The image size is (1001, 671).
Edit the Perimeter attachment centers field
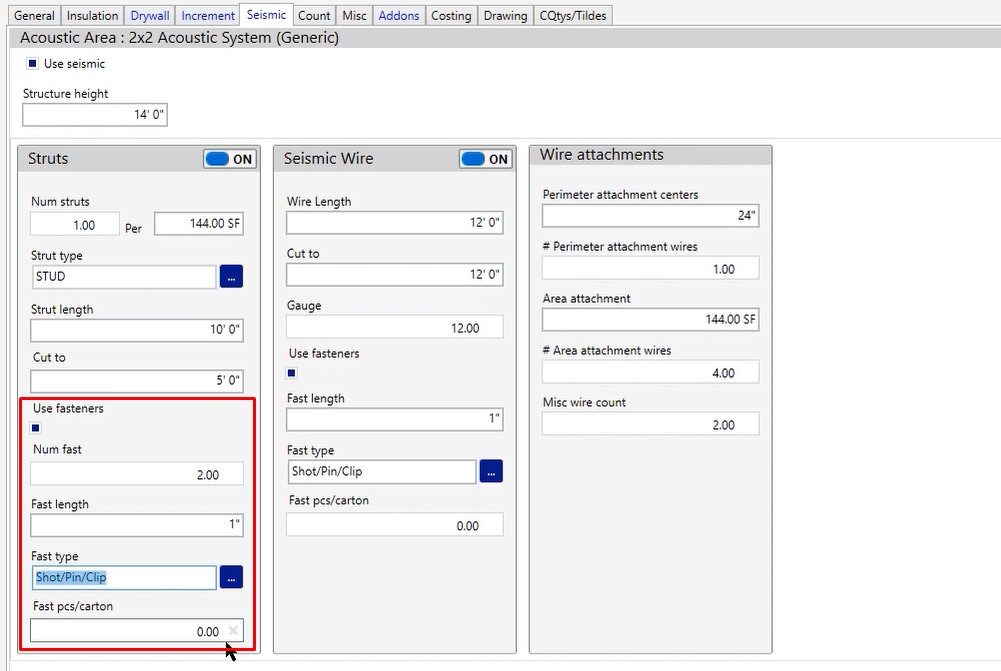[x=650, y=215]
